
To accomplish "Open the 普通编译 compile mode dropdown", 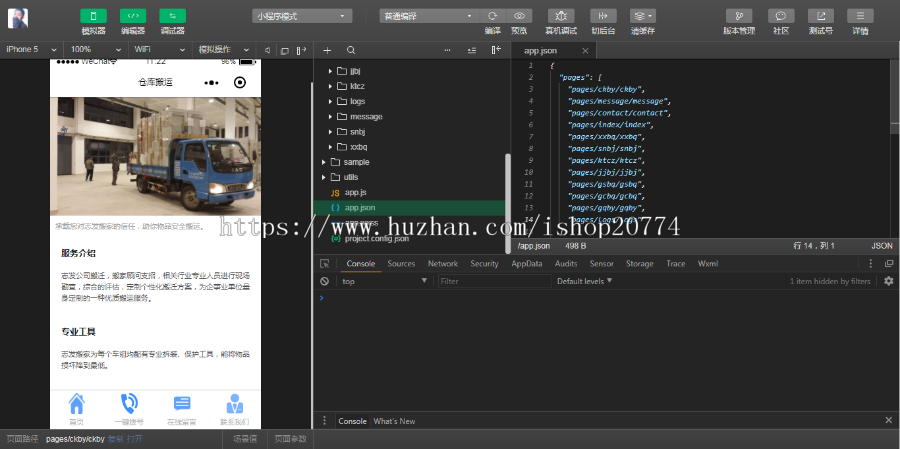I will 429,16.
